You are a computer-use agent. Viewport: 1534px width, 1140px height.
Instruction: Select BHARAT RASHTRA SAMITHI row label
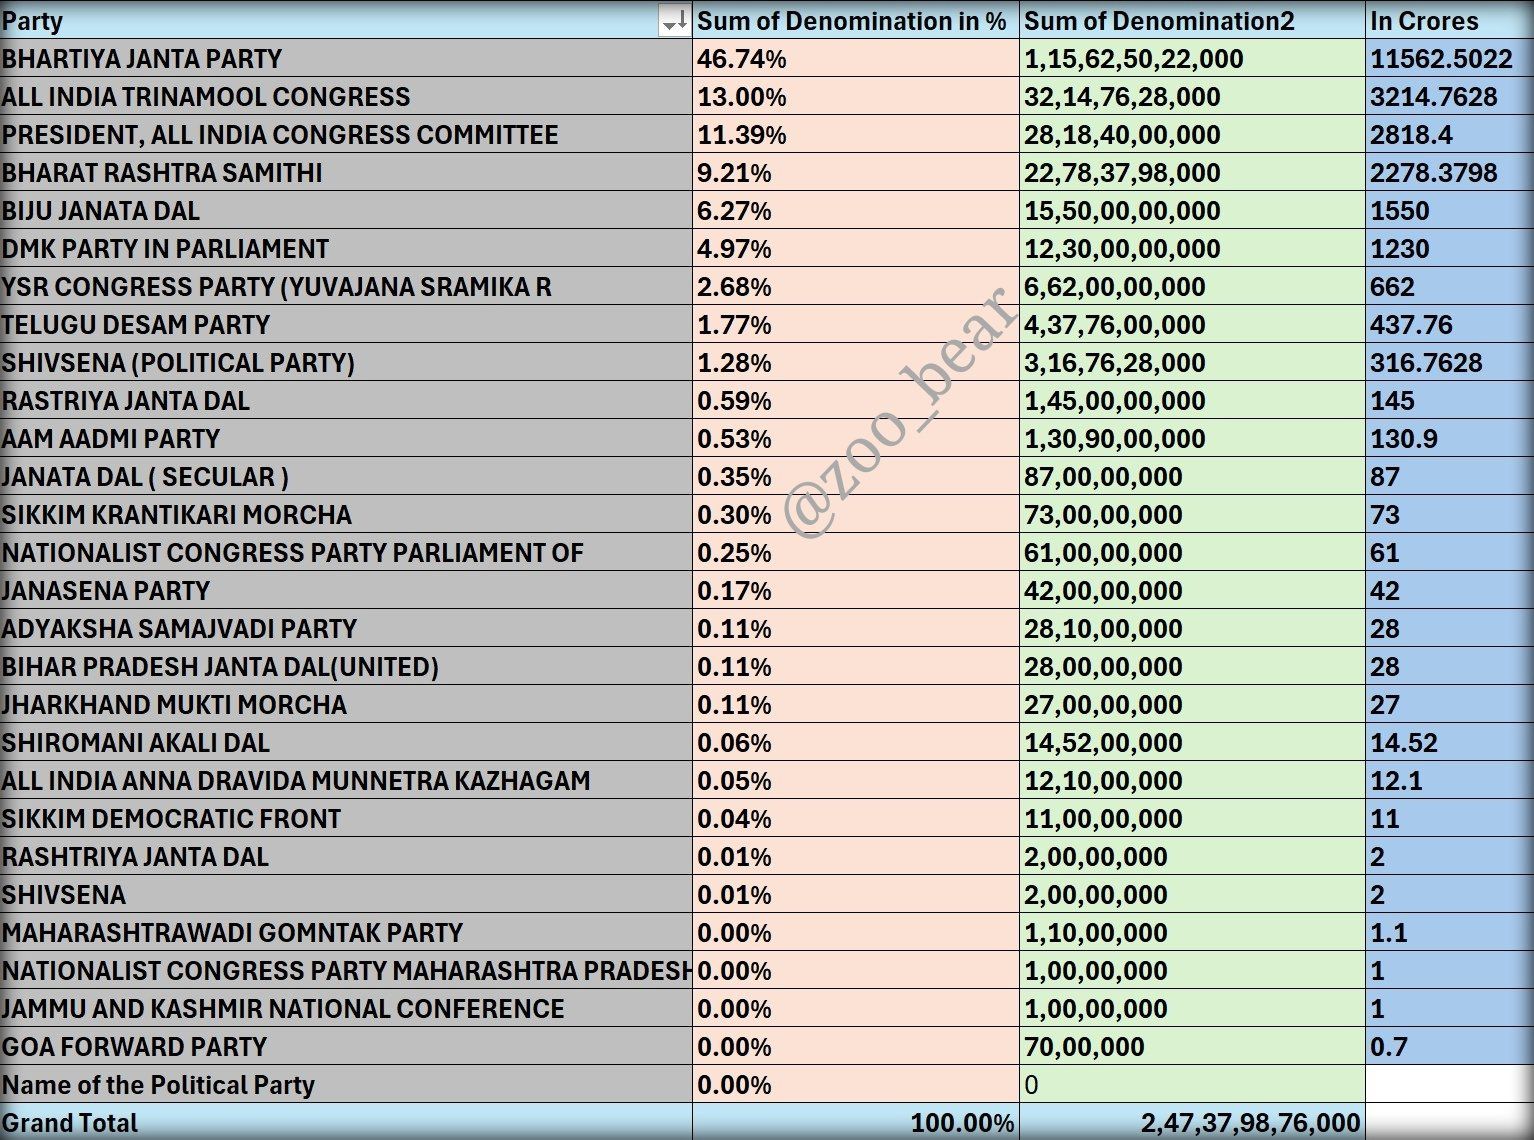346,173
